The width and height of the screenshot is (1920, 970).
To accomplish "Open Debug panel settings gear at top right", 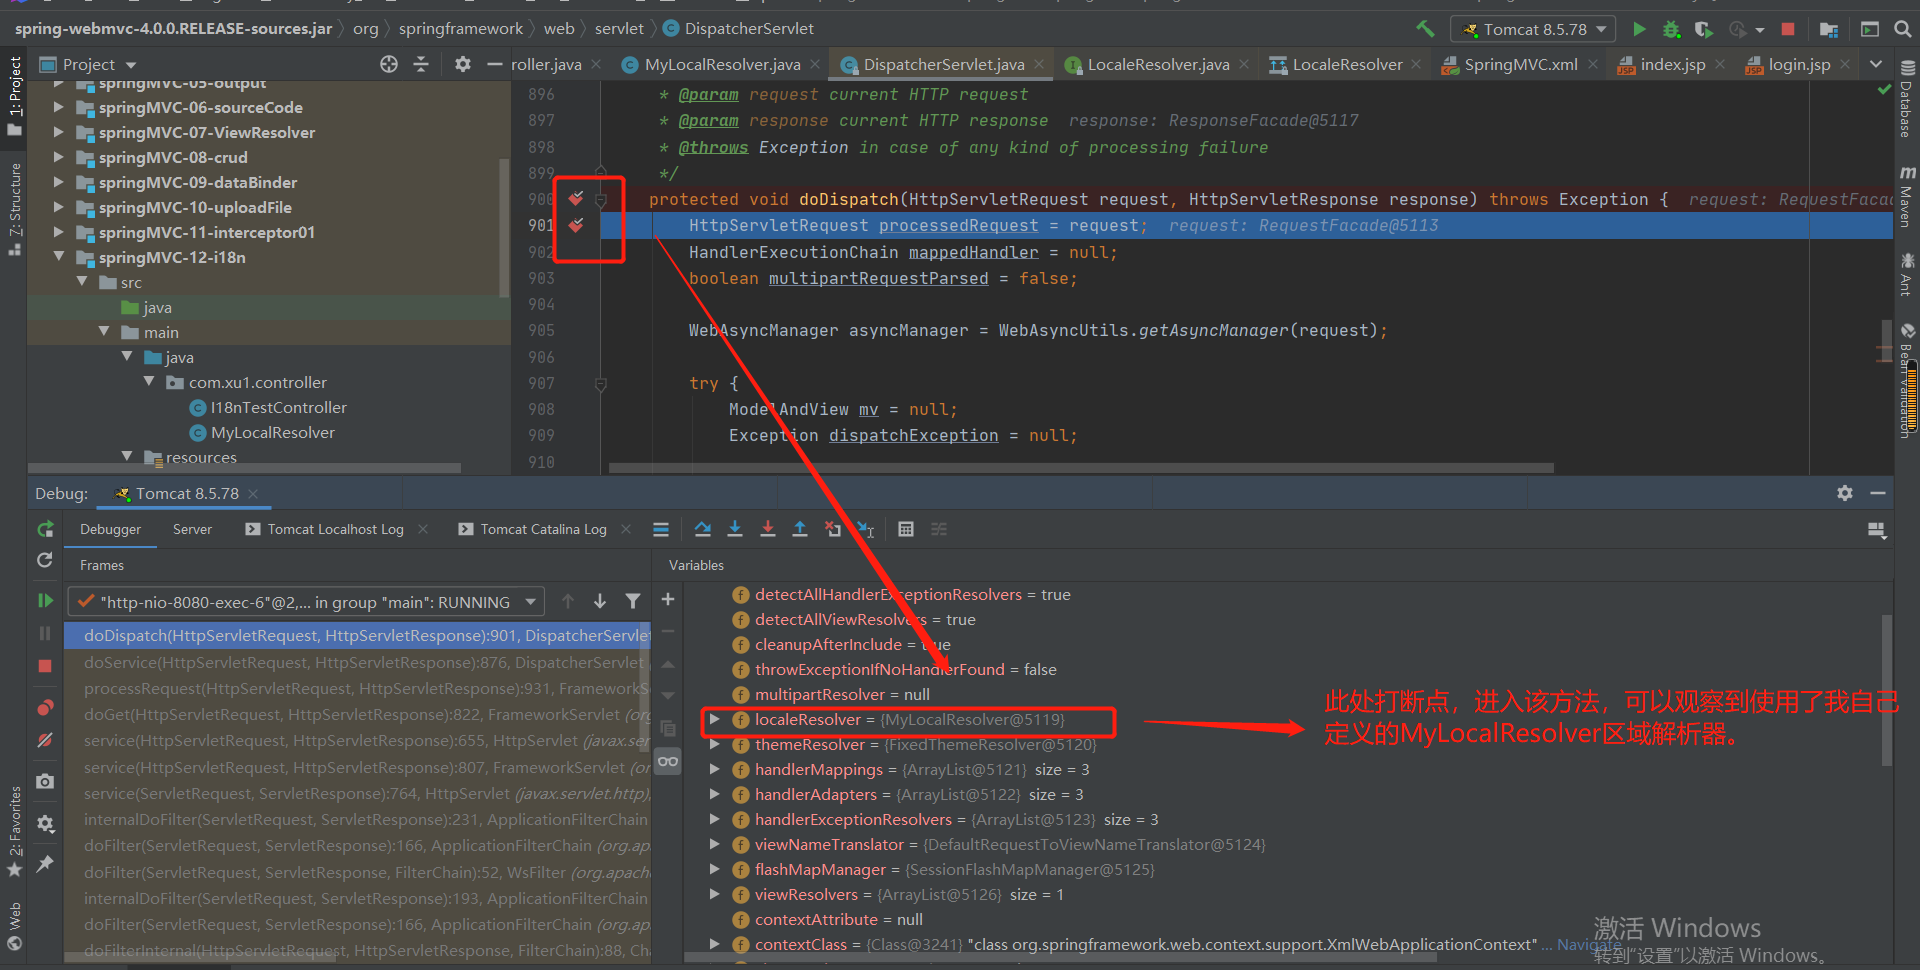I will [1845, 493].
